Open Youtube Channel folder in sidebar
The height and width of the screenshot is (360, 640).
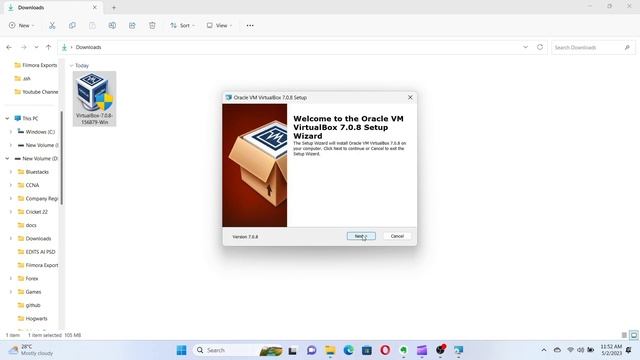click(x=36, y=92)
